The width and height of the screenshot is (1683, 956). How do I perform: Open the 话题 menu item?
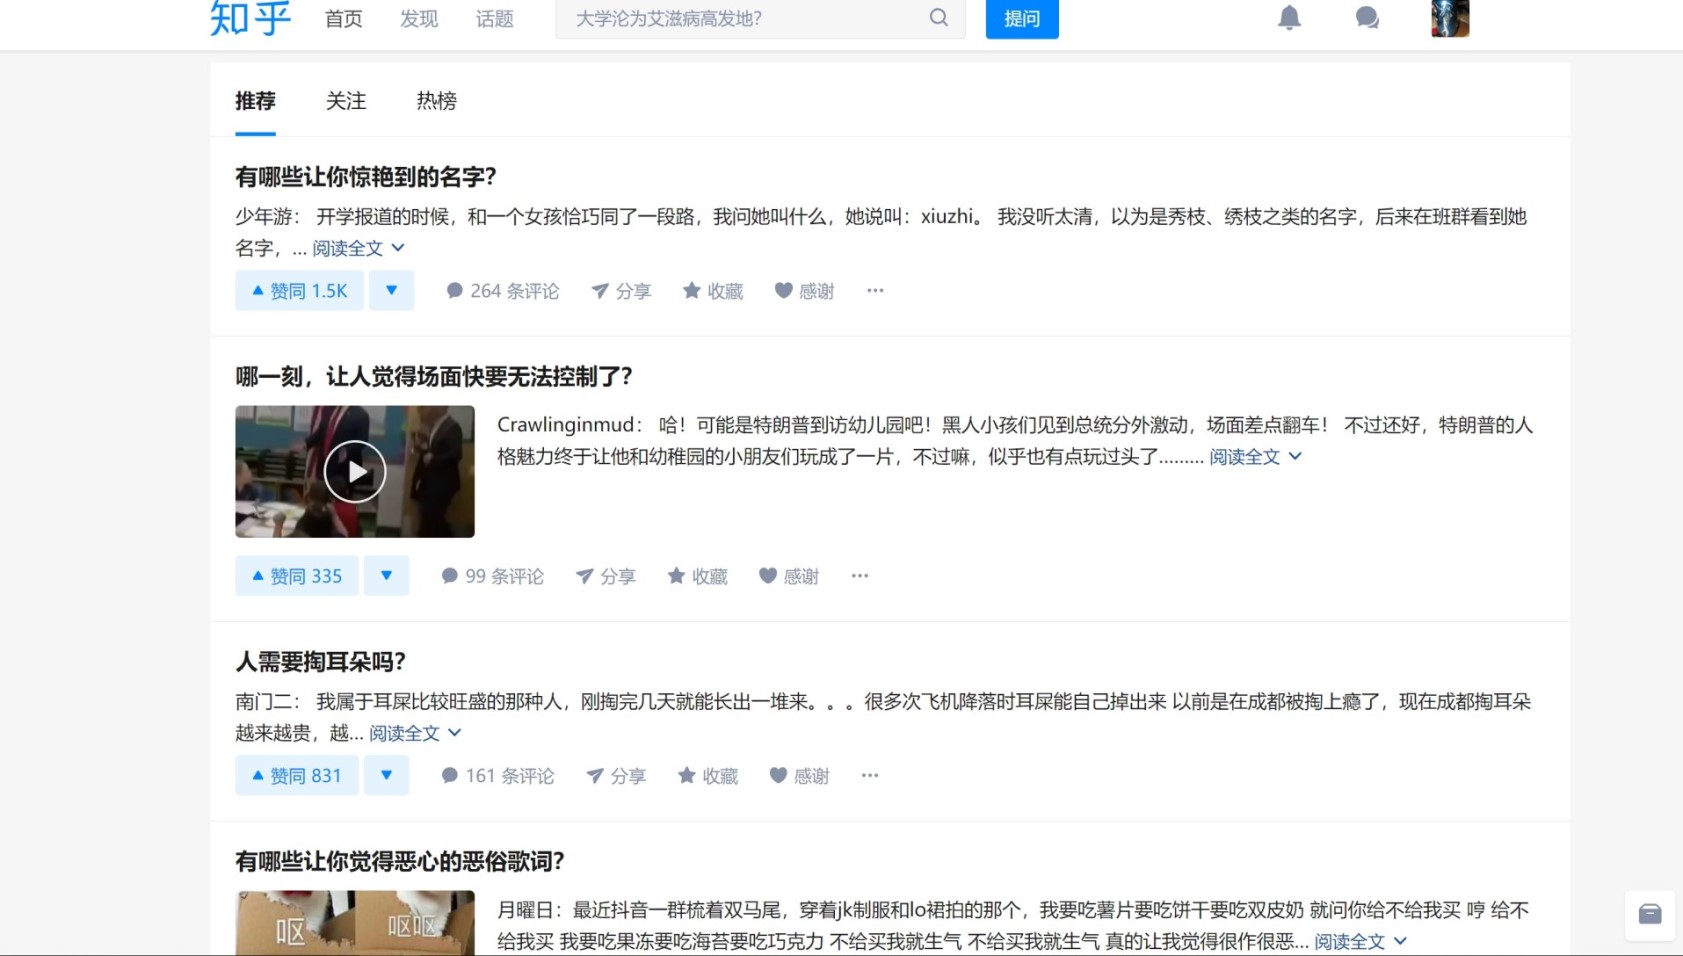pyautogui.click(x=493, y=18)
